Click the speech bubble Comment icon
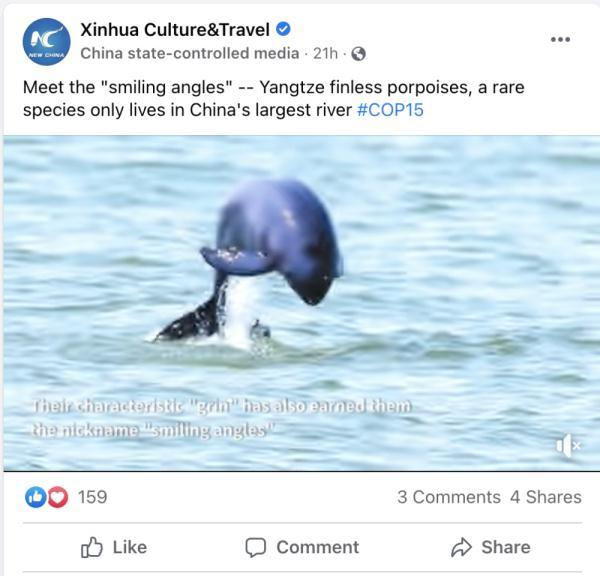Viewport: 600px width, 576px height. click(x=256, y=547)
